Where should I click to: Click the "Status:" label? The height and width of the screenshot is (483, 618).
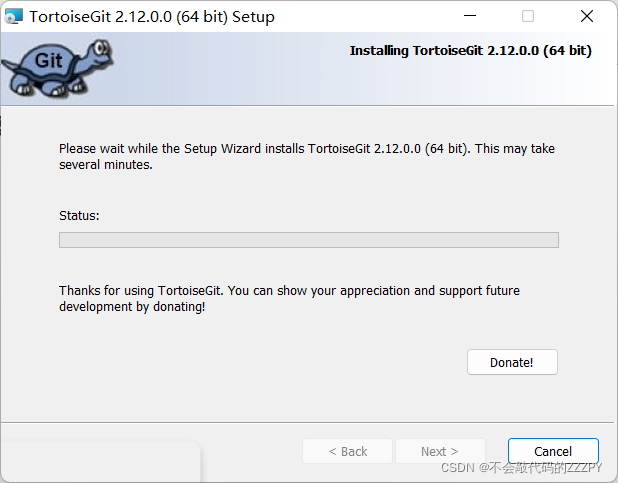[x=79, y=216]
